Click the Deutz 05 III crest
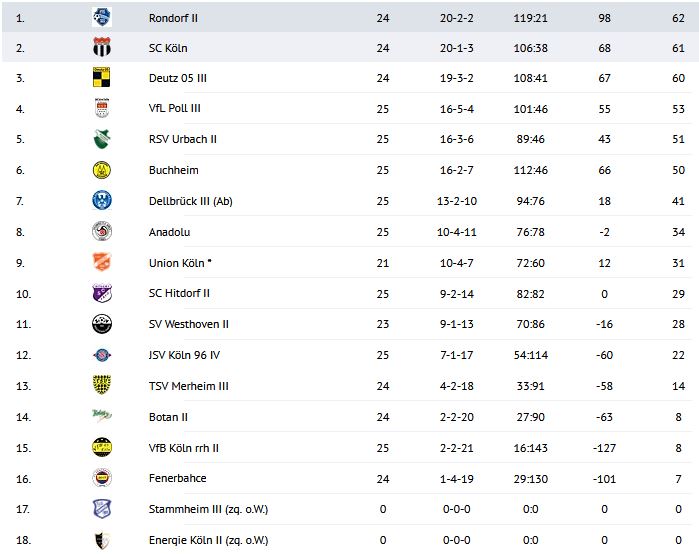This screenshot has width=699, height=554. coord(102,78)
